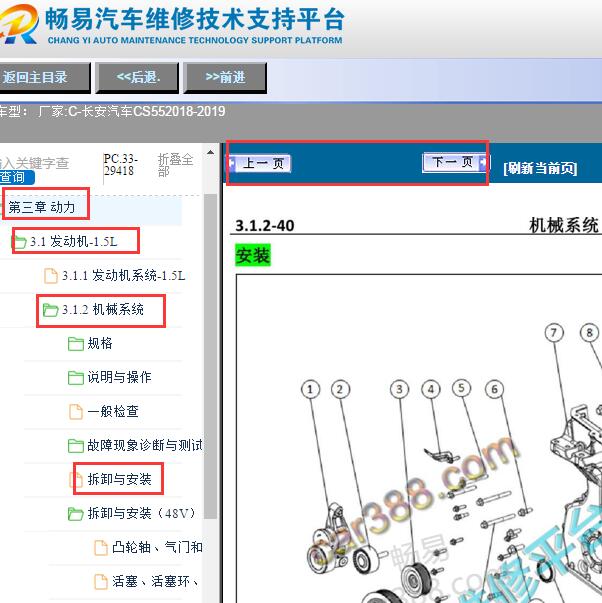Viewport: 602px width, 603px height.
Task: Select 第三章 动力 chapter node
Action: click(42, 207)
